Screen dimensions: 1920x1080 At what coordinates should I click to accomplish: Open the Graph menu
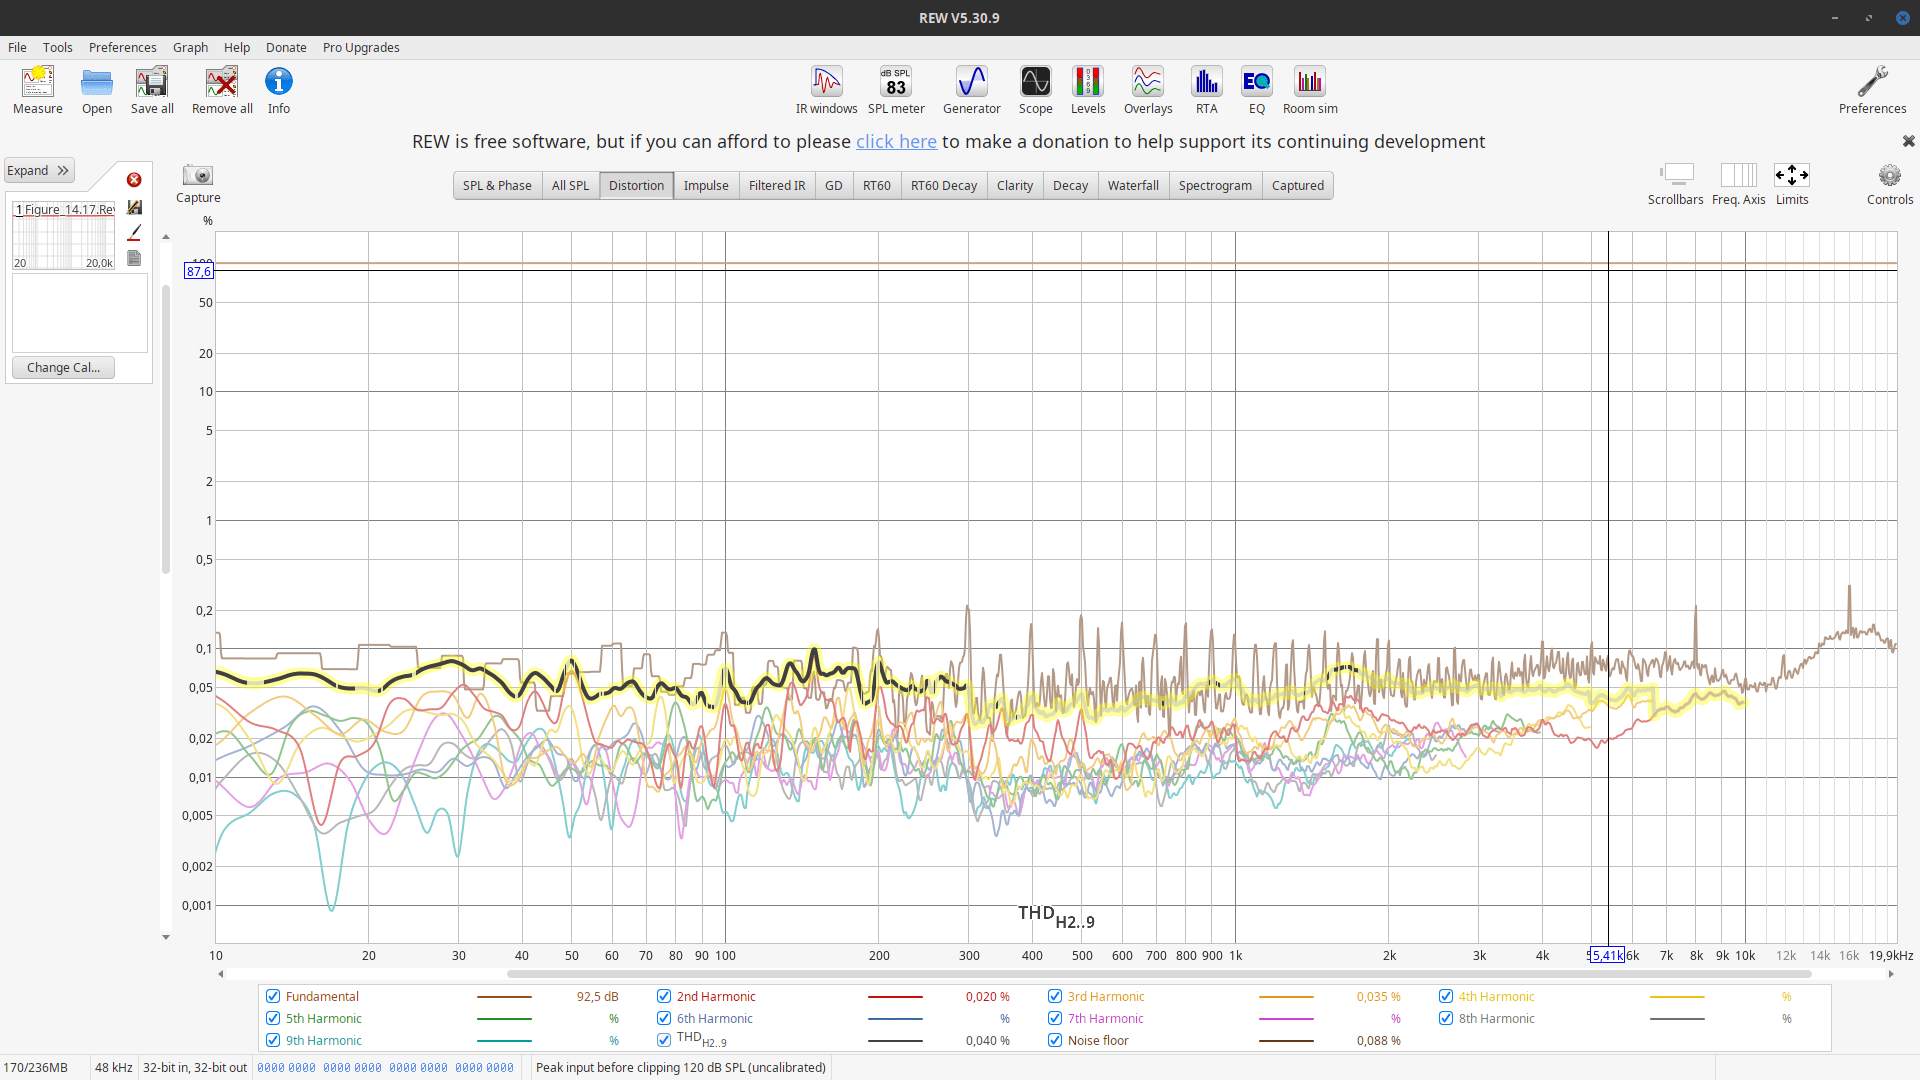[x=190, y=47]
